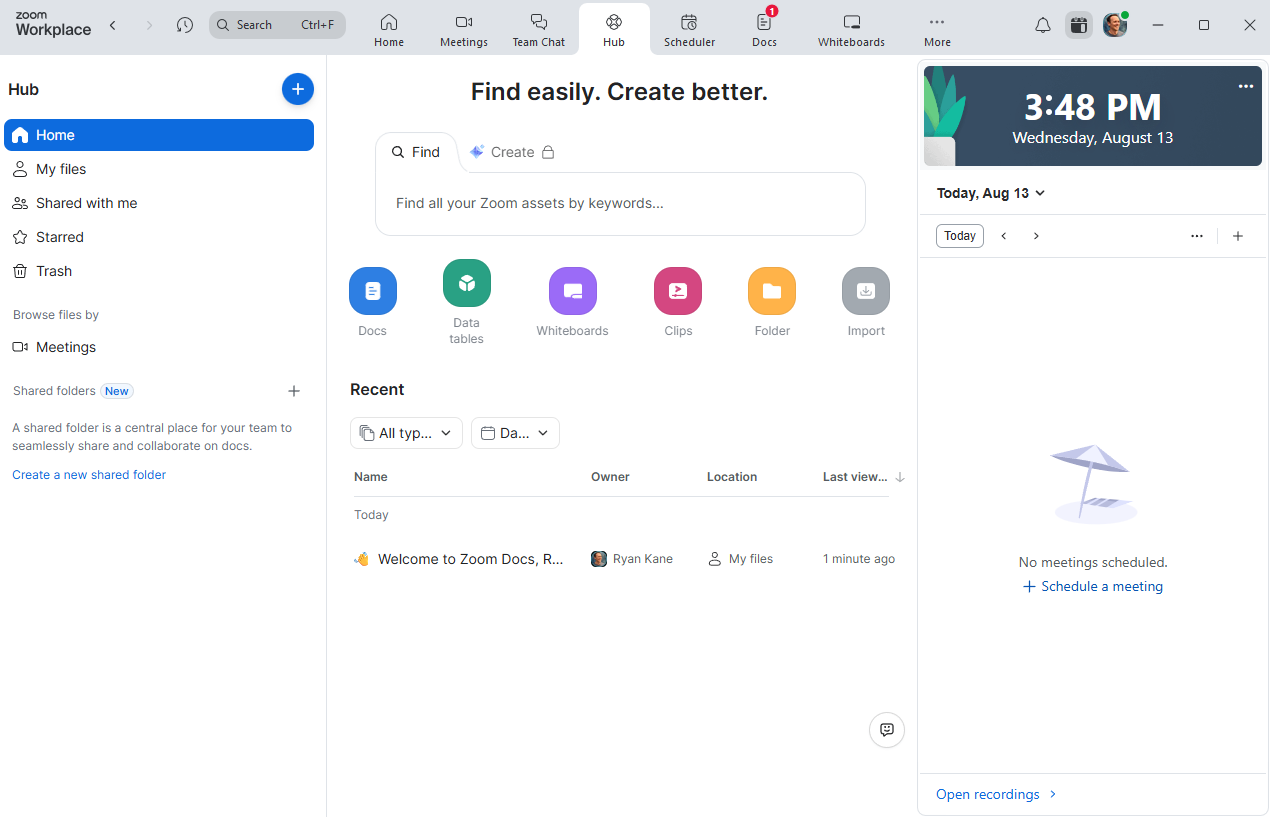Select the locked Create tab
The width and height of the screenshot is (1270, 817).
point(511,152)
